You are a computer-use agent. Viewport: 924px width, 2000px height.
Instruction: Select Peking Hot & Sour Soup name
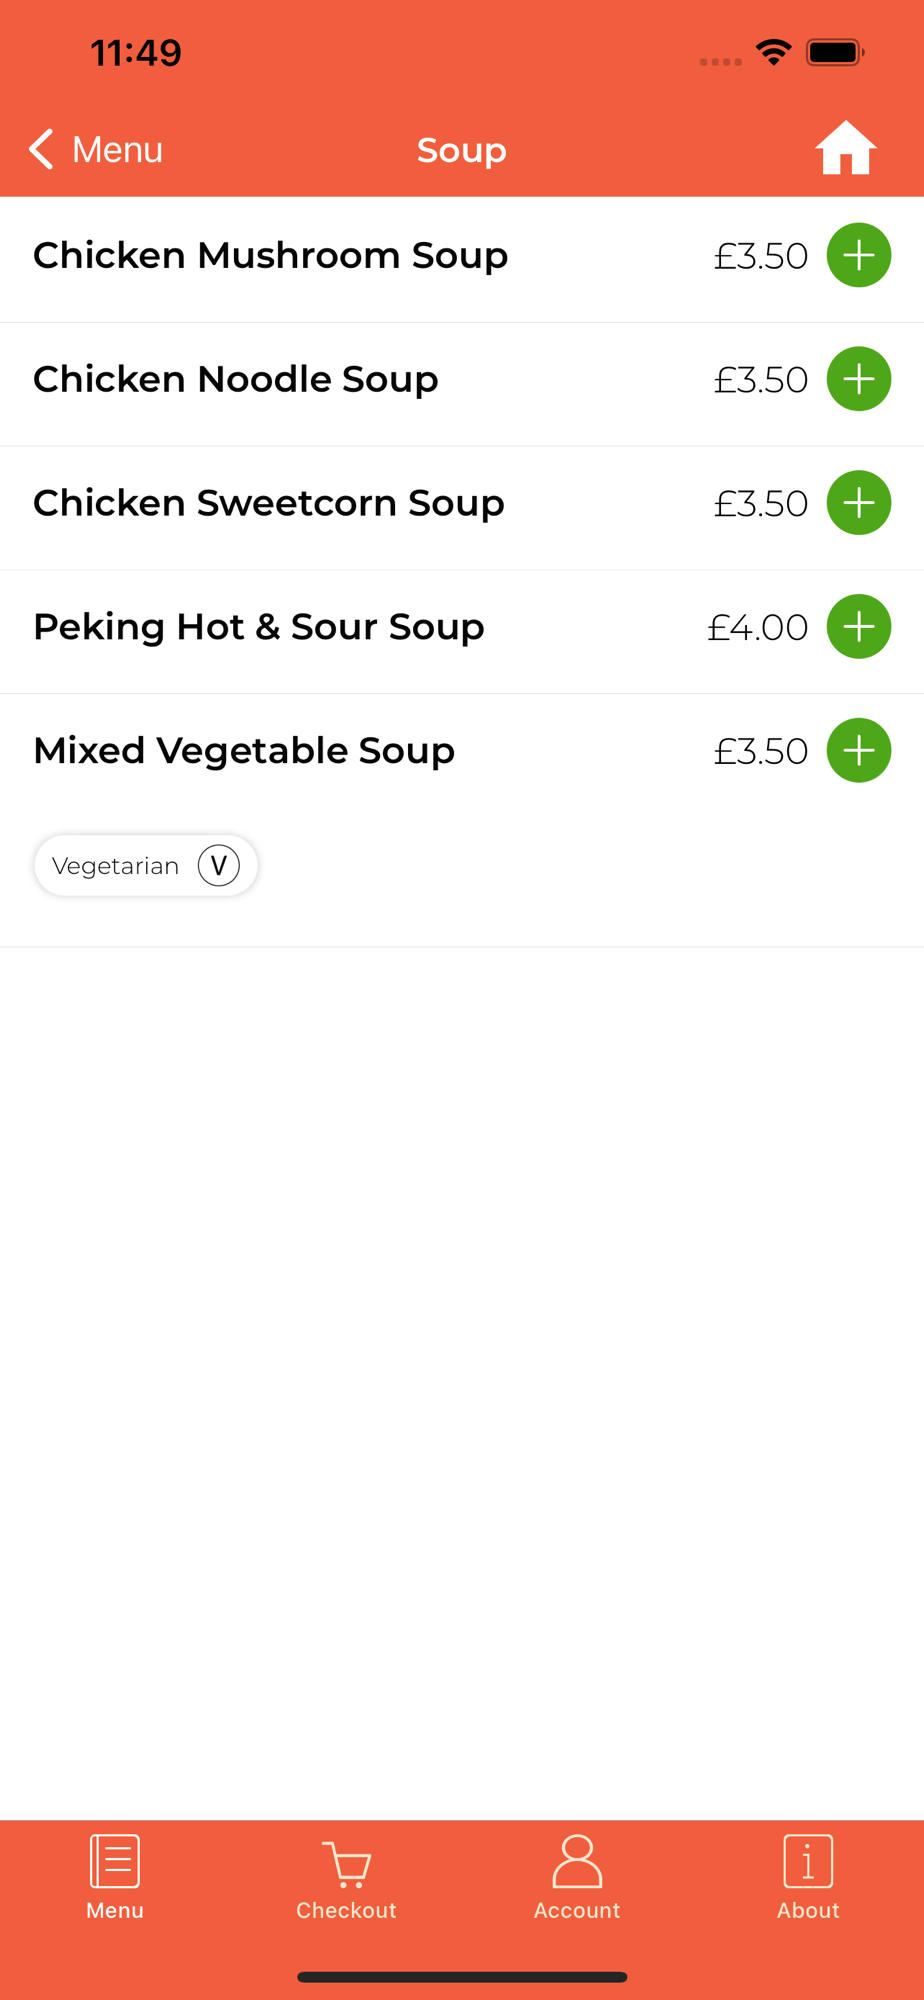[258, 627]
